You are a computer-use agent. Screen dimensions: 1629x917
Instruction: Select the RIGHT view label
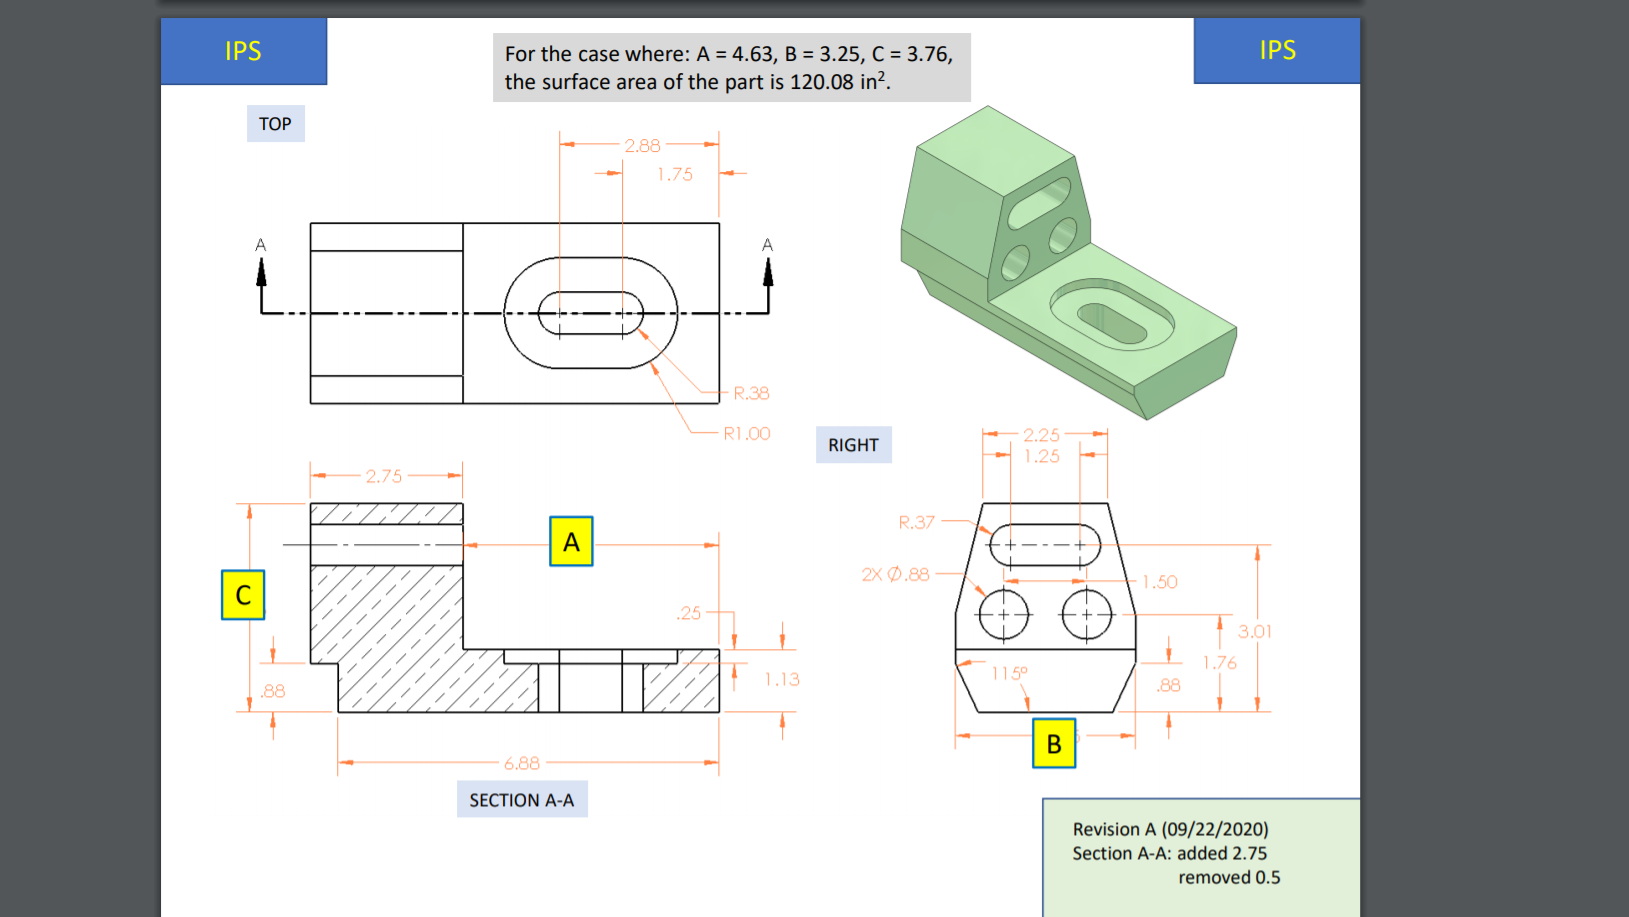click(x=853, y=445)
